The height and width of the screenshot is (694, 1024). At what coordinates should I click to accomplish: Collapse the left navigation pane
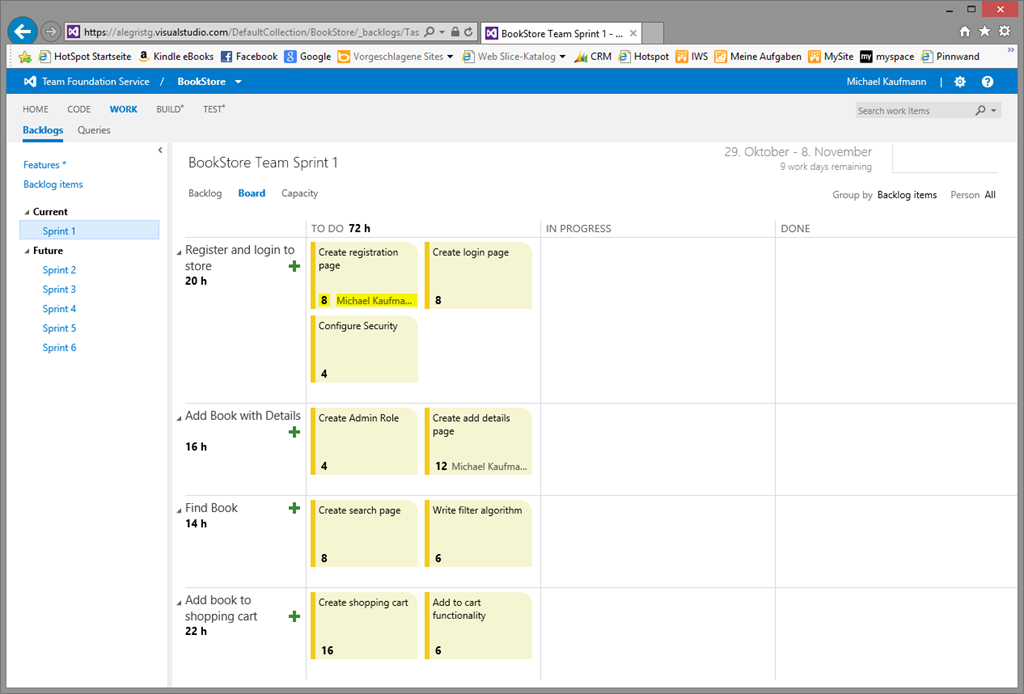(x=160, y=150)
